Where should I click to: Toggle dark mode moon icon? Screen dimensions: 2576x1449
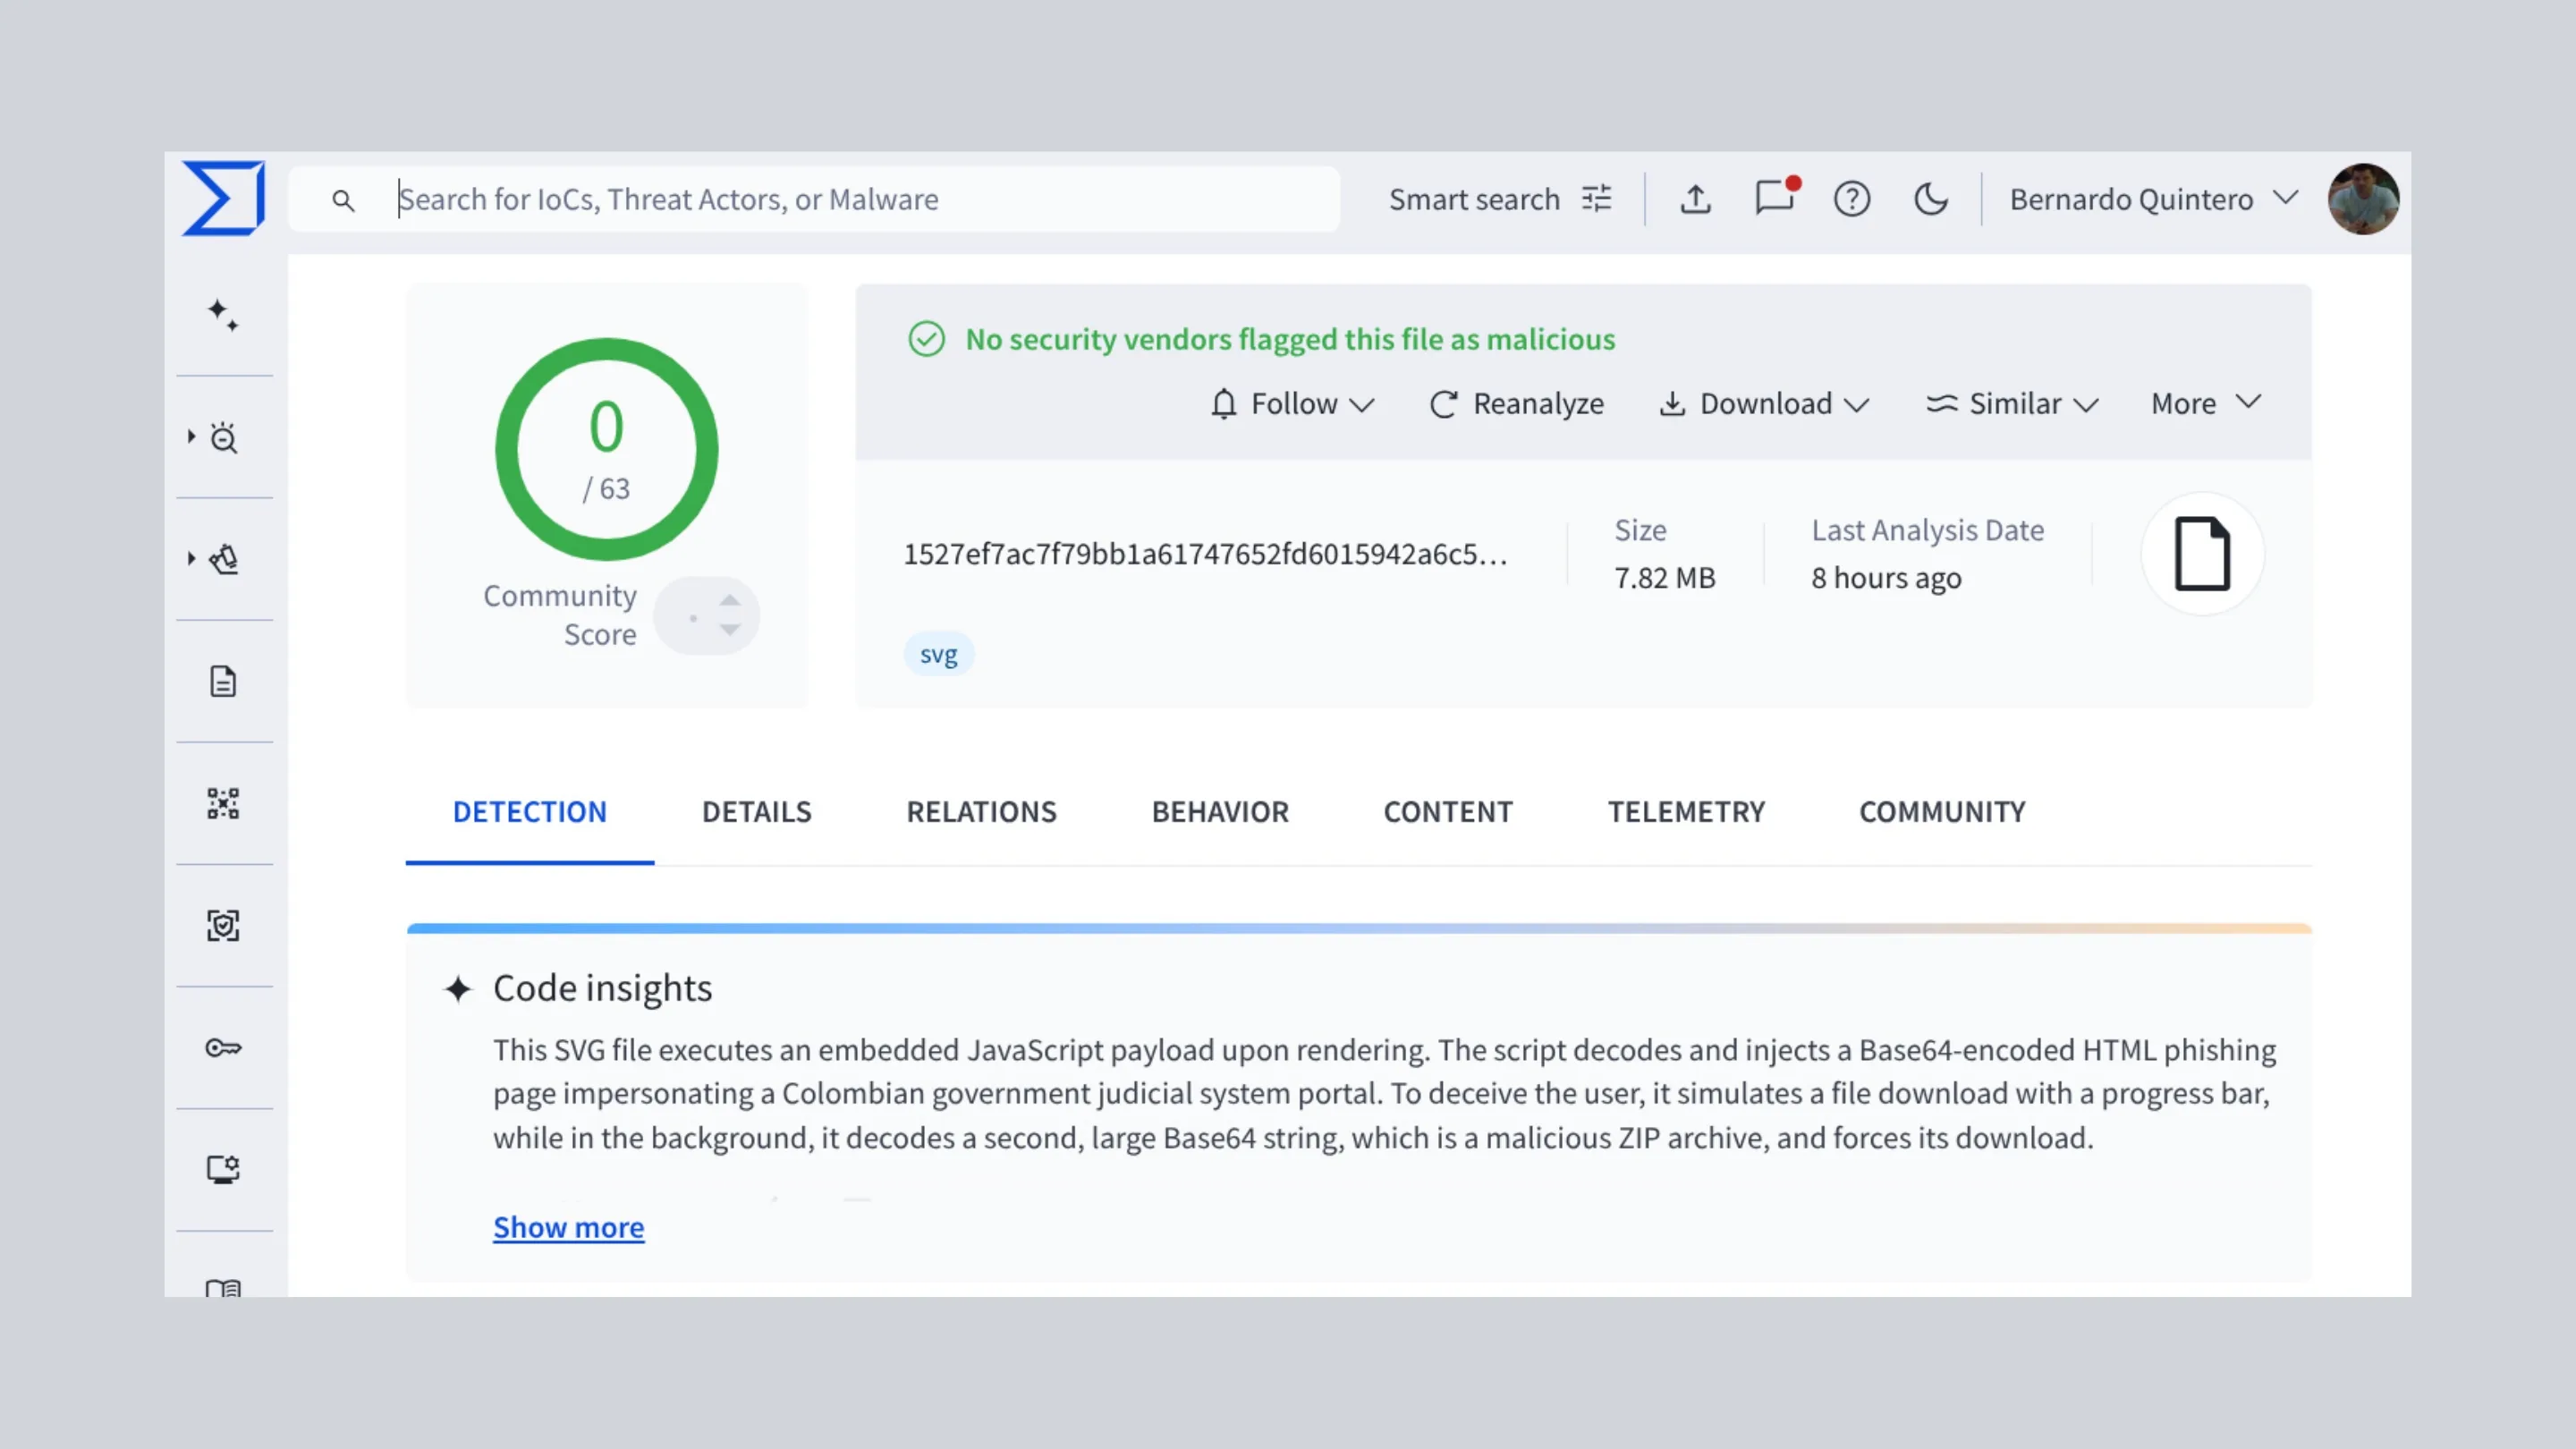[1931, 199]
